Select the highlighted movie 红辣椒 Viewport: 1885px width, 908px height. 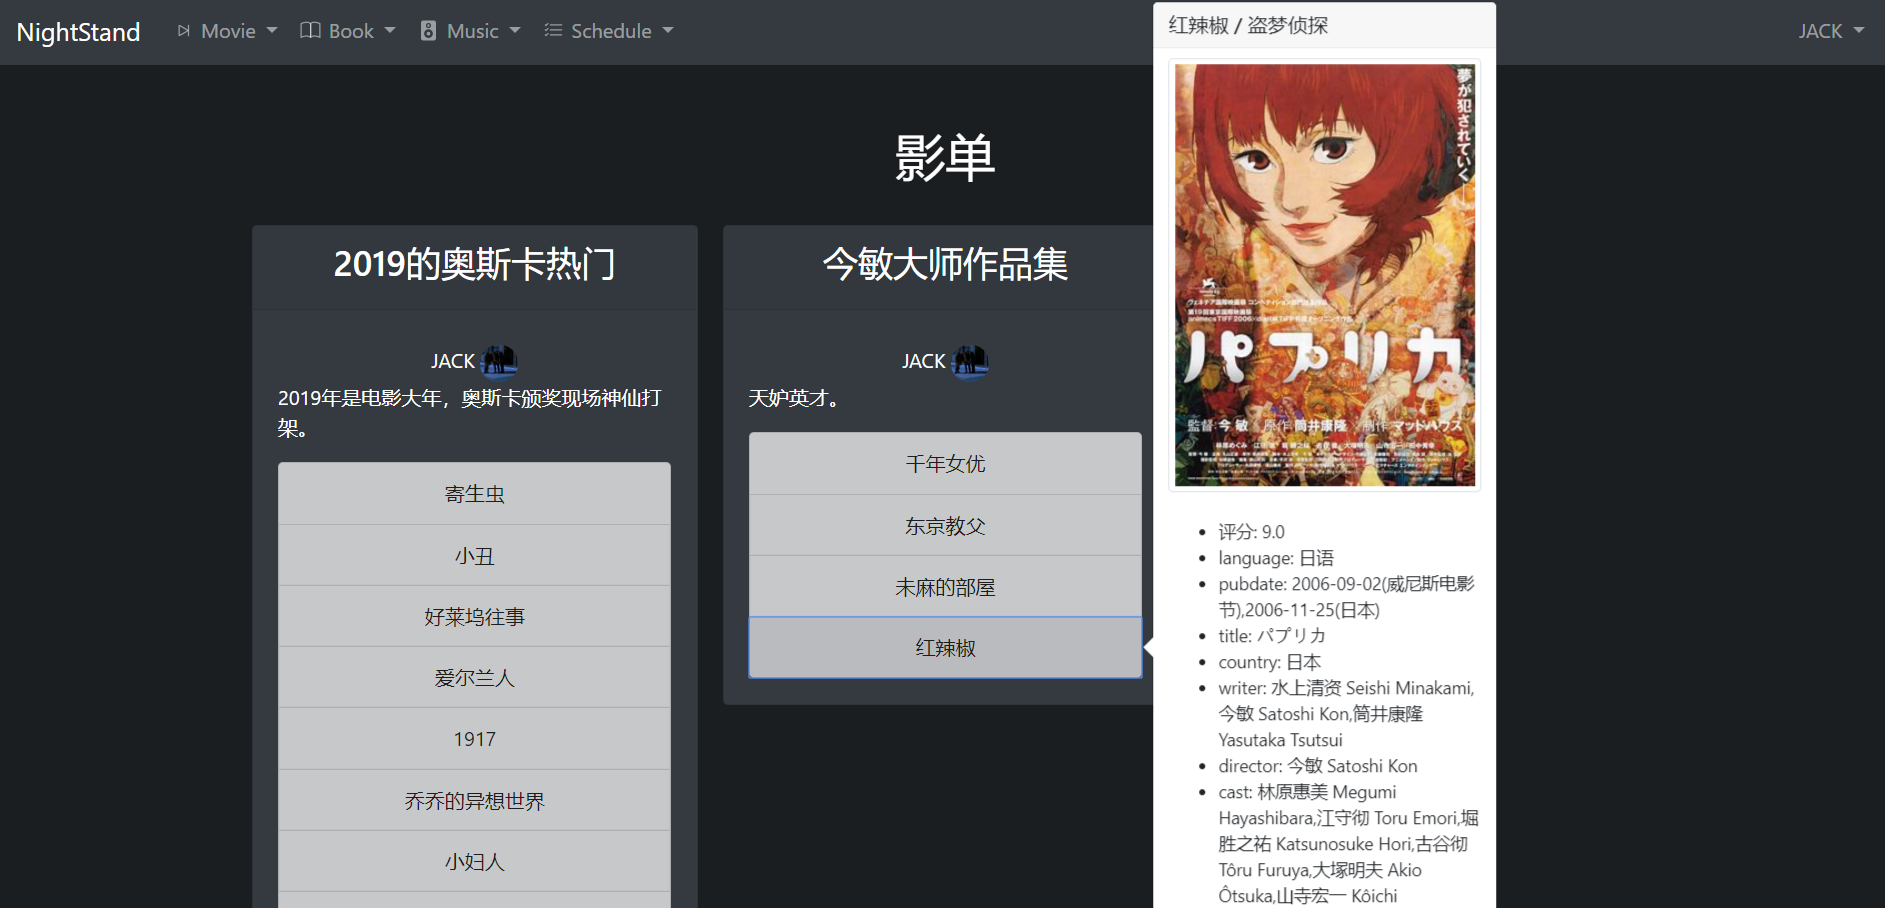coord(945,648)
